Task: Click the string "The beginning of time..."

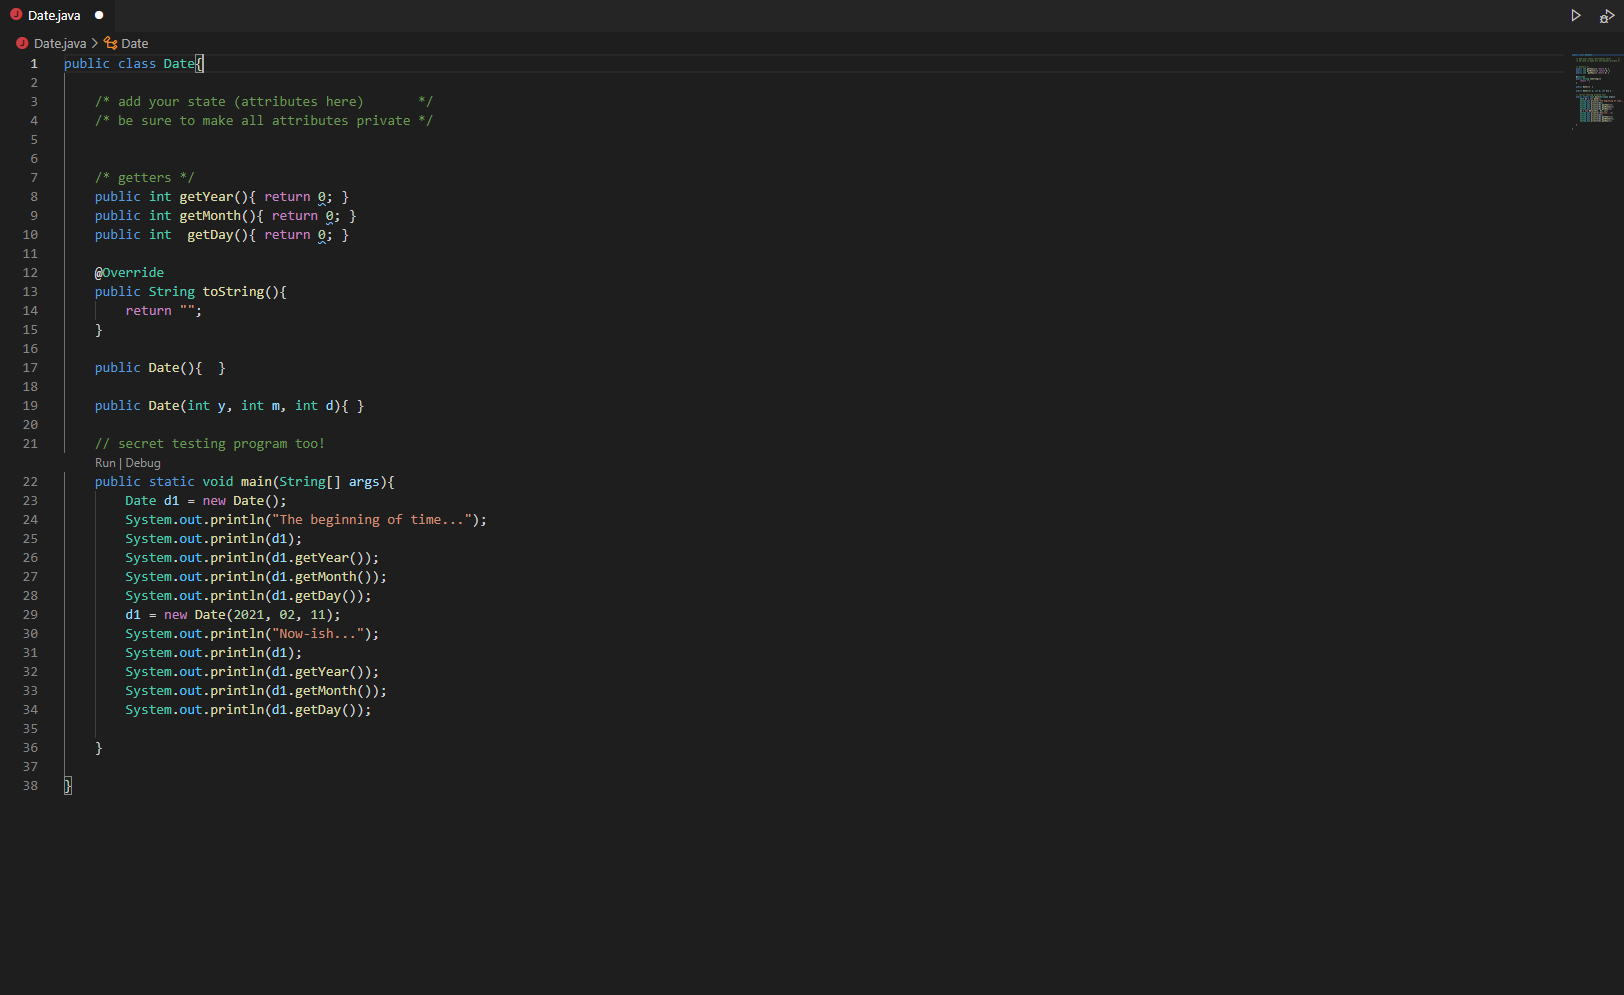Action: (x=372, y=520)
